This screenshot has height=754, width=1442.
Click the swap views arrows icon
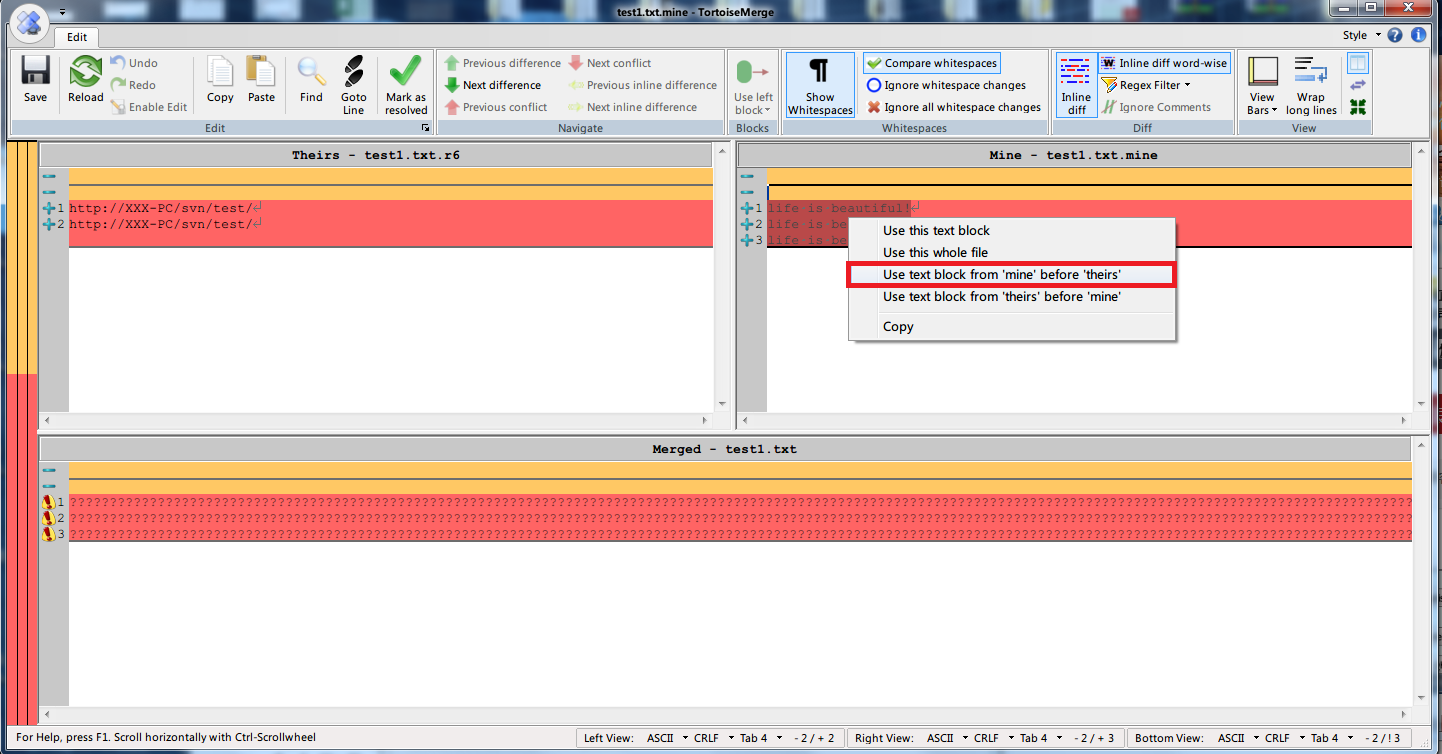(1358, 85)
